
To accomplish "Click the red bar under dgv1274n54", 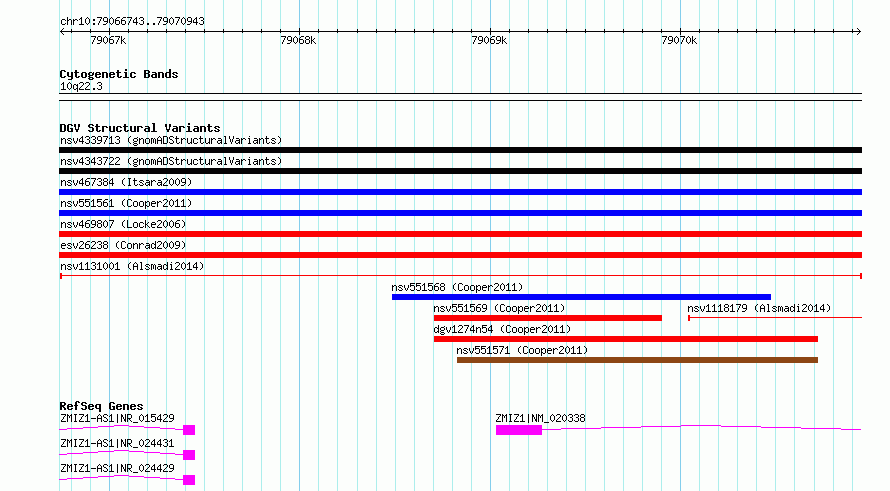I will [625, 339].
